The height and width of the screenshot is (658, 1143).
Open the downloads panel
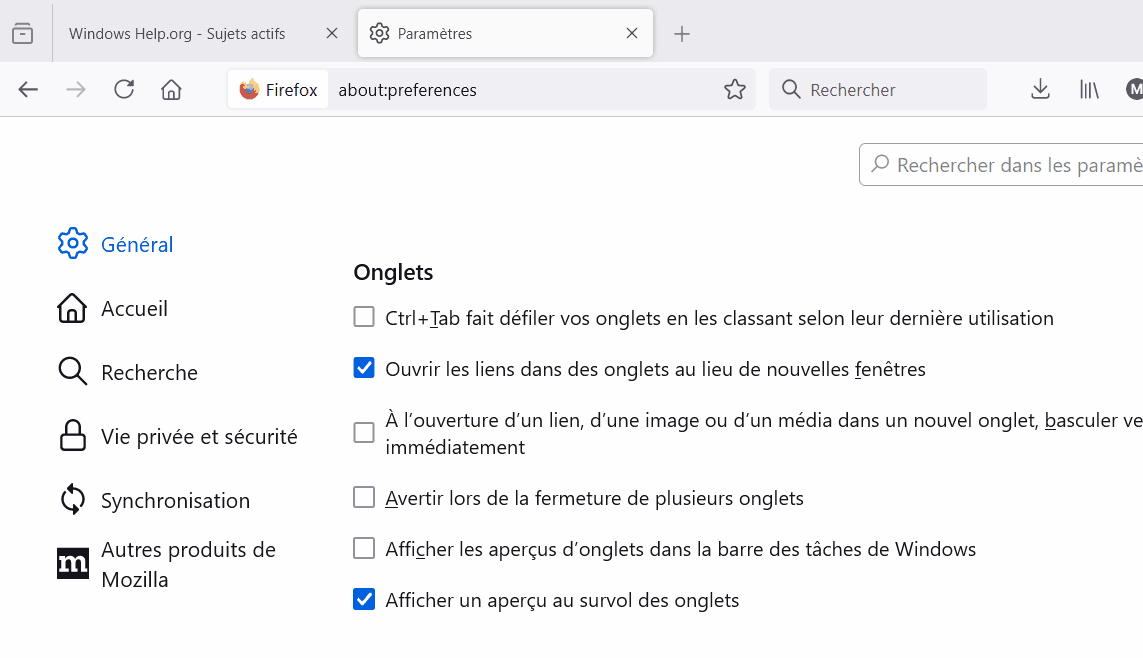click(1040, 90)
